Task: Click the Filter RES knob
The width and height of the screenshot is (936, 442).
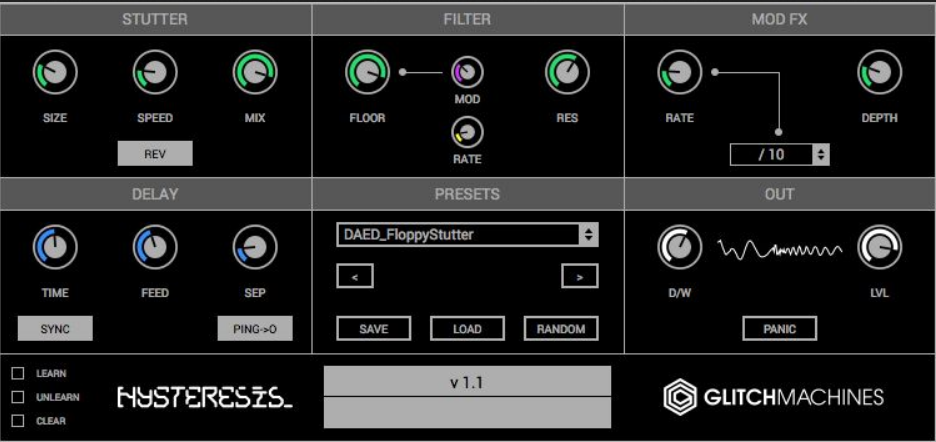Action: click(x=567, y=72)
